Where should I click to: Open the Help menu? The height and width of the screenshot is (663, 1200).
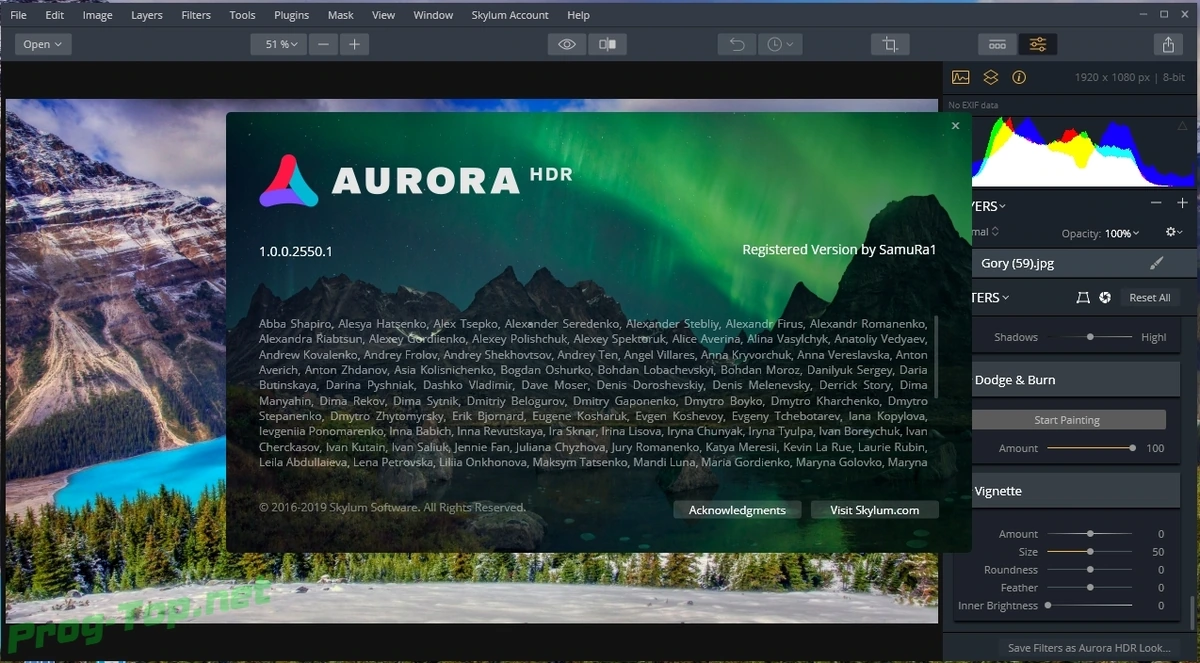point(578,15)
